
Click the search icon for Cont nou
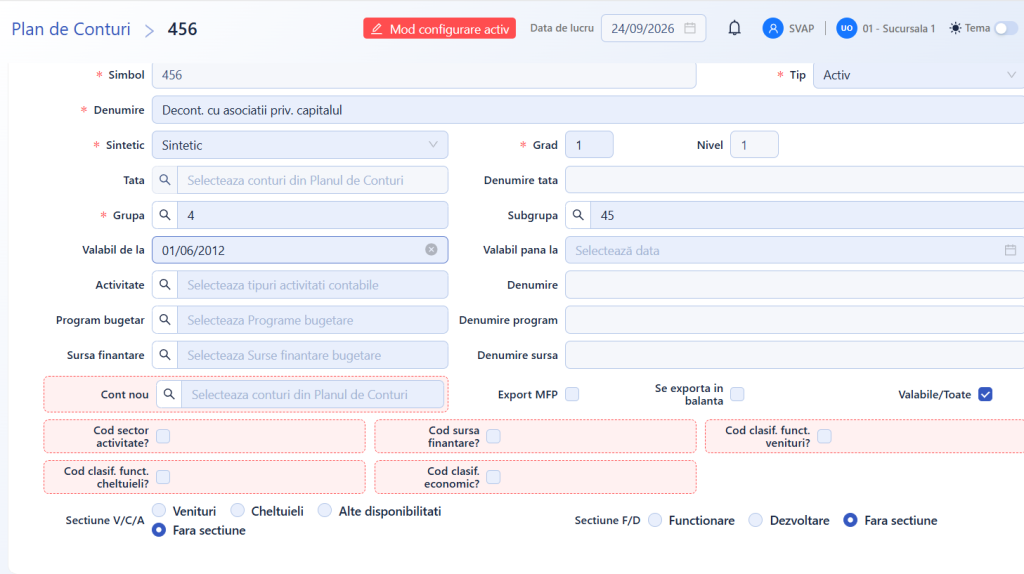pyautogui.click(x=169, y=394)
